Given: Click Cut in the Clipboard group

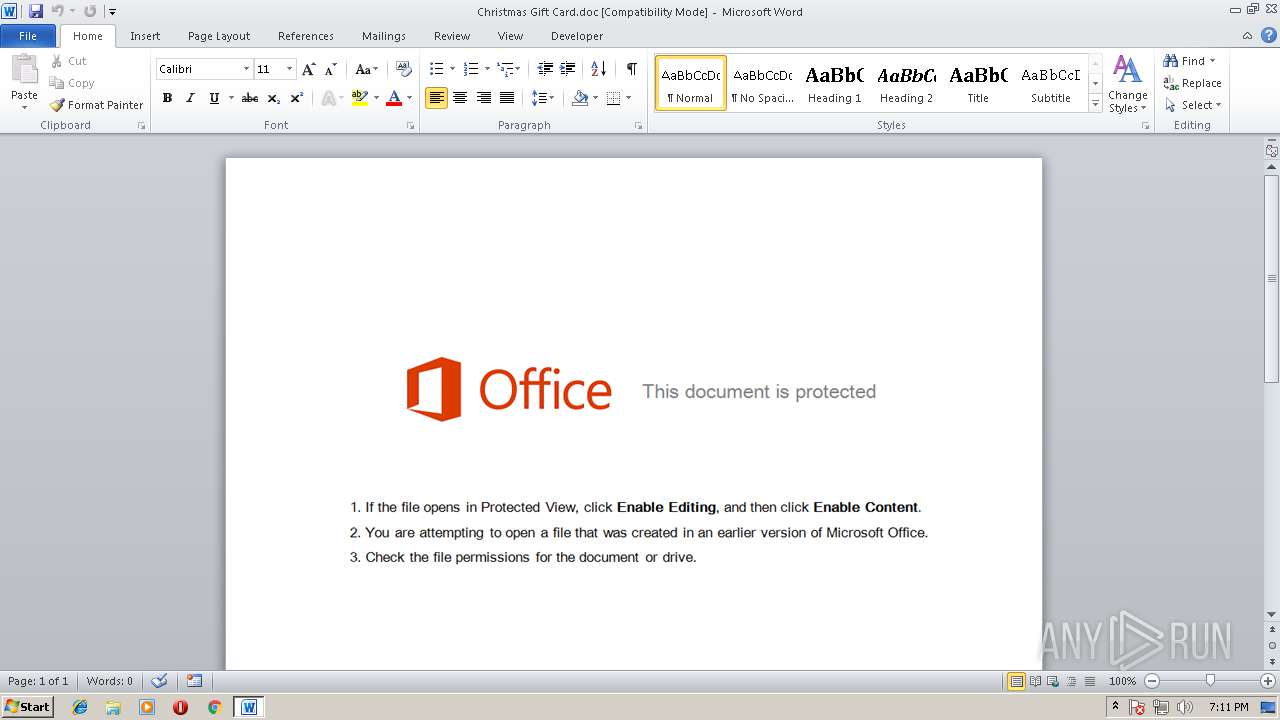Looking at the screenshot, I should [69, 61].
